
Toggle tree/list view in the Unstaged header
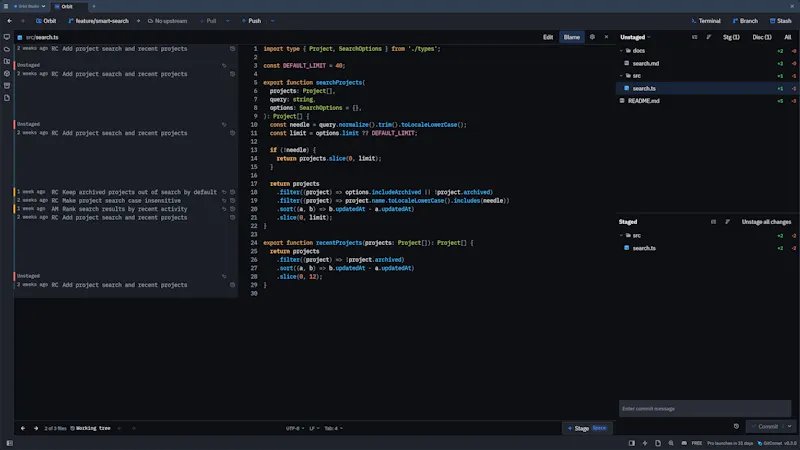[694, 37]
